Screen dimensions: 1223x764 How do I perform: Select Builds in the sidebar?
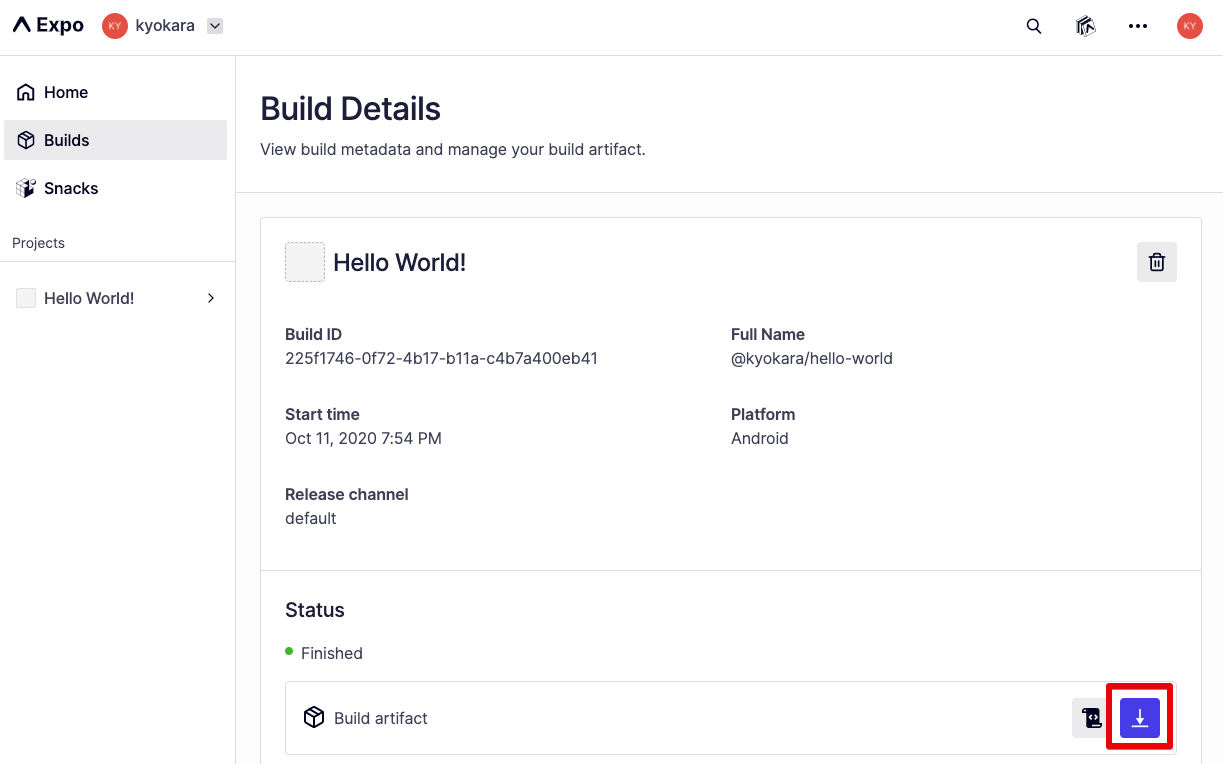pos(66,140)
